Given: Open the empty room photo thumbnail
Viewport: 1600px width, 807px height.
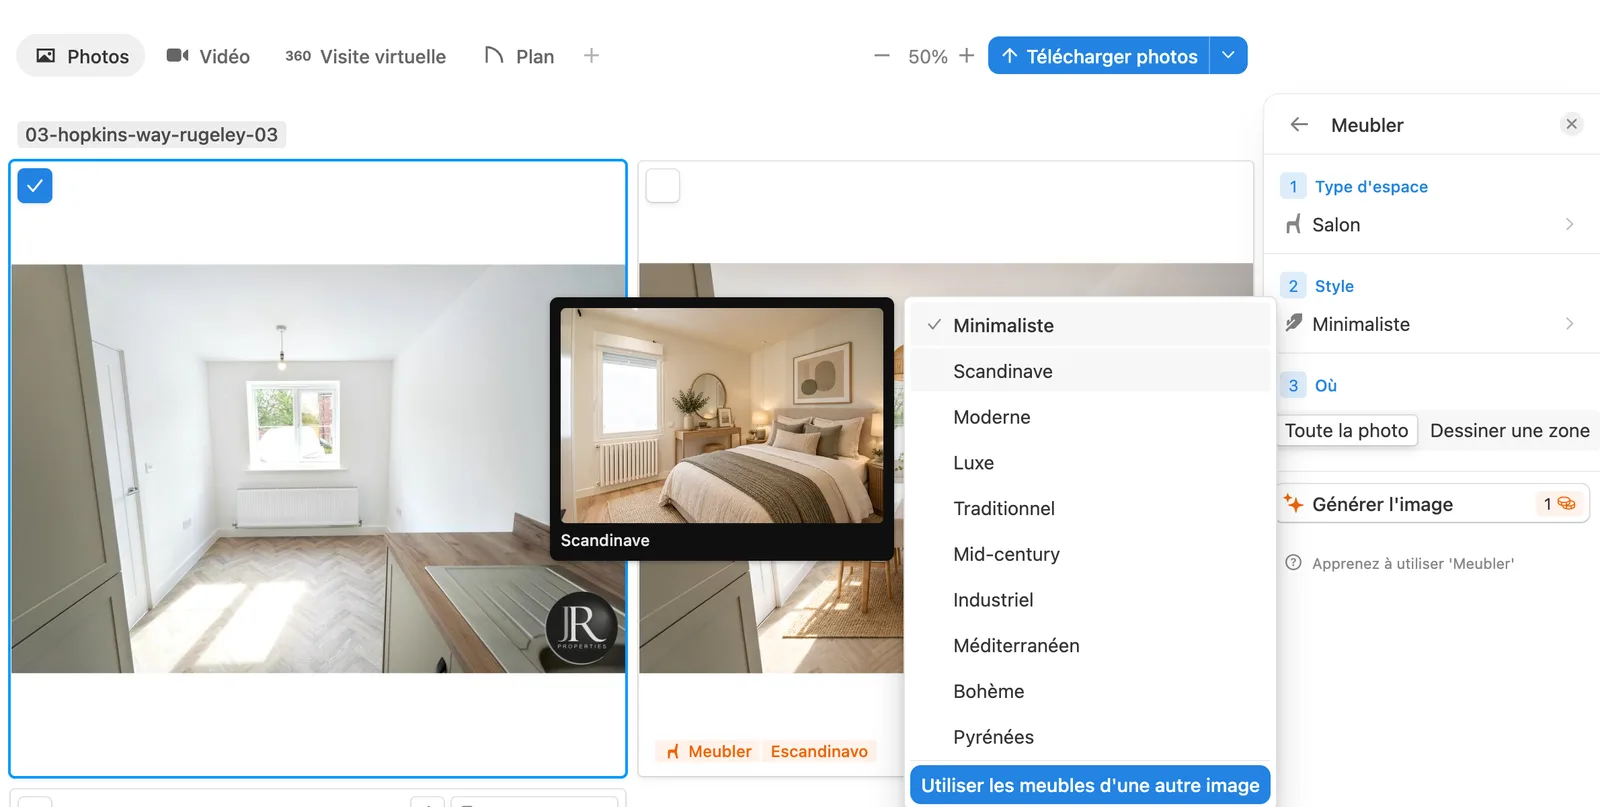Looking at the screenshot, I should 318,468.
